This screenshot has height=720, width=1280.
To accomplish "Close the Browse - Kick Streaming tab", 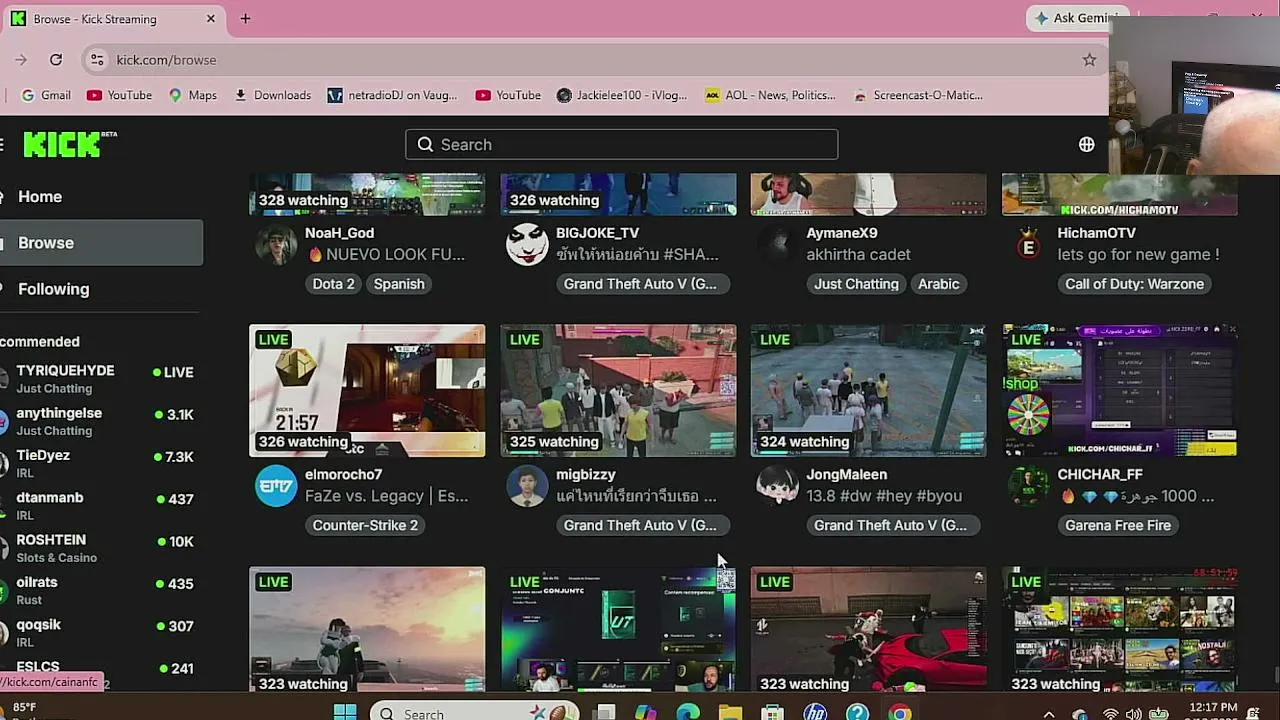I will (211, 19).
